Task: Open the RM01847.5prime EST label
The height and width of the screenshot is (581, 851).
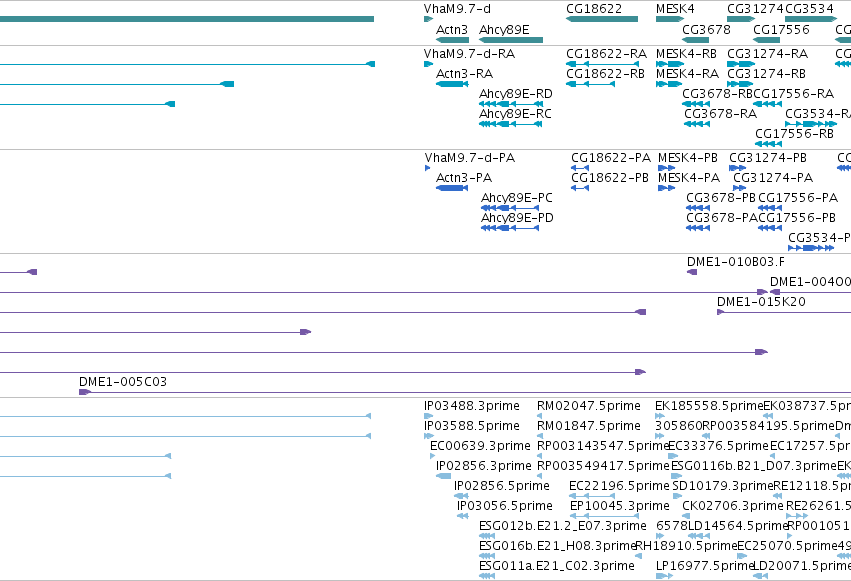Action: click(x=589, y=426)
